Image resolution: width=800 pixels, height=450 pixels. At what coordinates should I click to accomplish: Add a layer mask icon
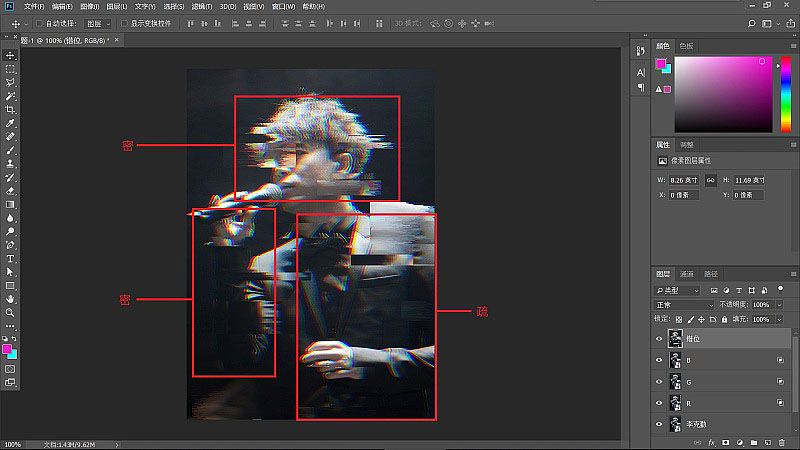[726, 443]
